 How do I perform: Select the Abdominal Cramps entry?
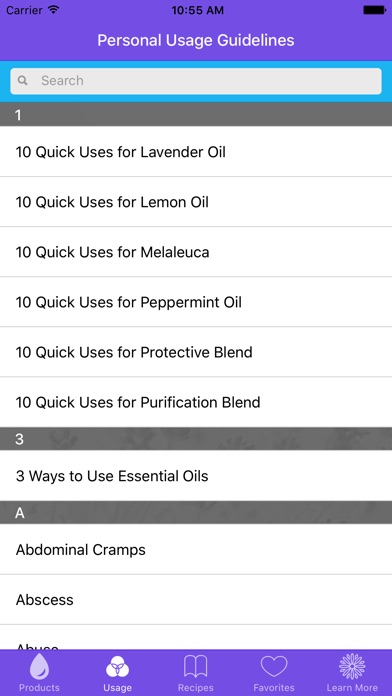[x=196, y=550]
